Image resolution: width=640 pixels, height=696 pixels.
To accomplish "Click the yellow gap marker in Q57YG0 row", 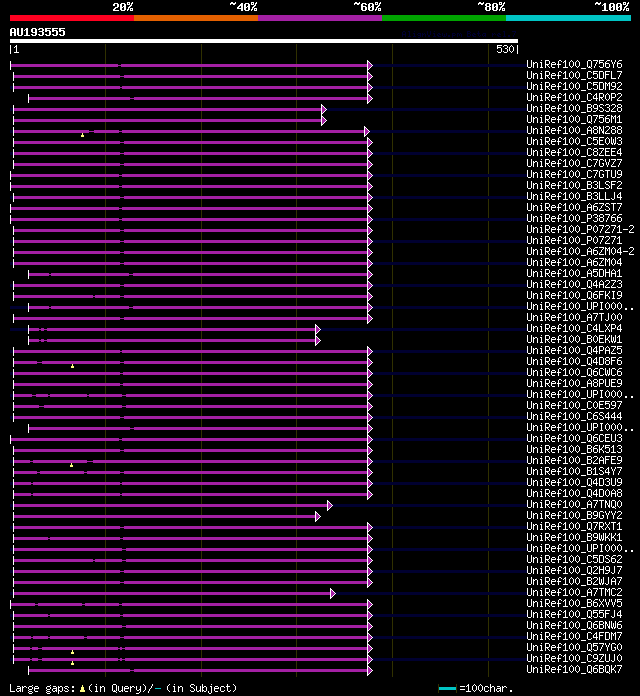I will point(72,652).
